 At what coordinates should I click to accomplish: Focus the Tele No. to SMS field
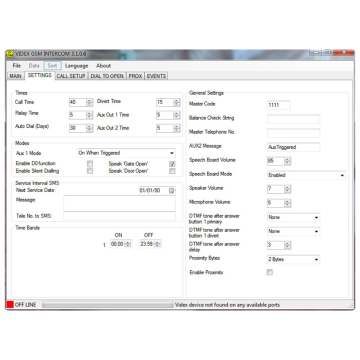point(119,216)
